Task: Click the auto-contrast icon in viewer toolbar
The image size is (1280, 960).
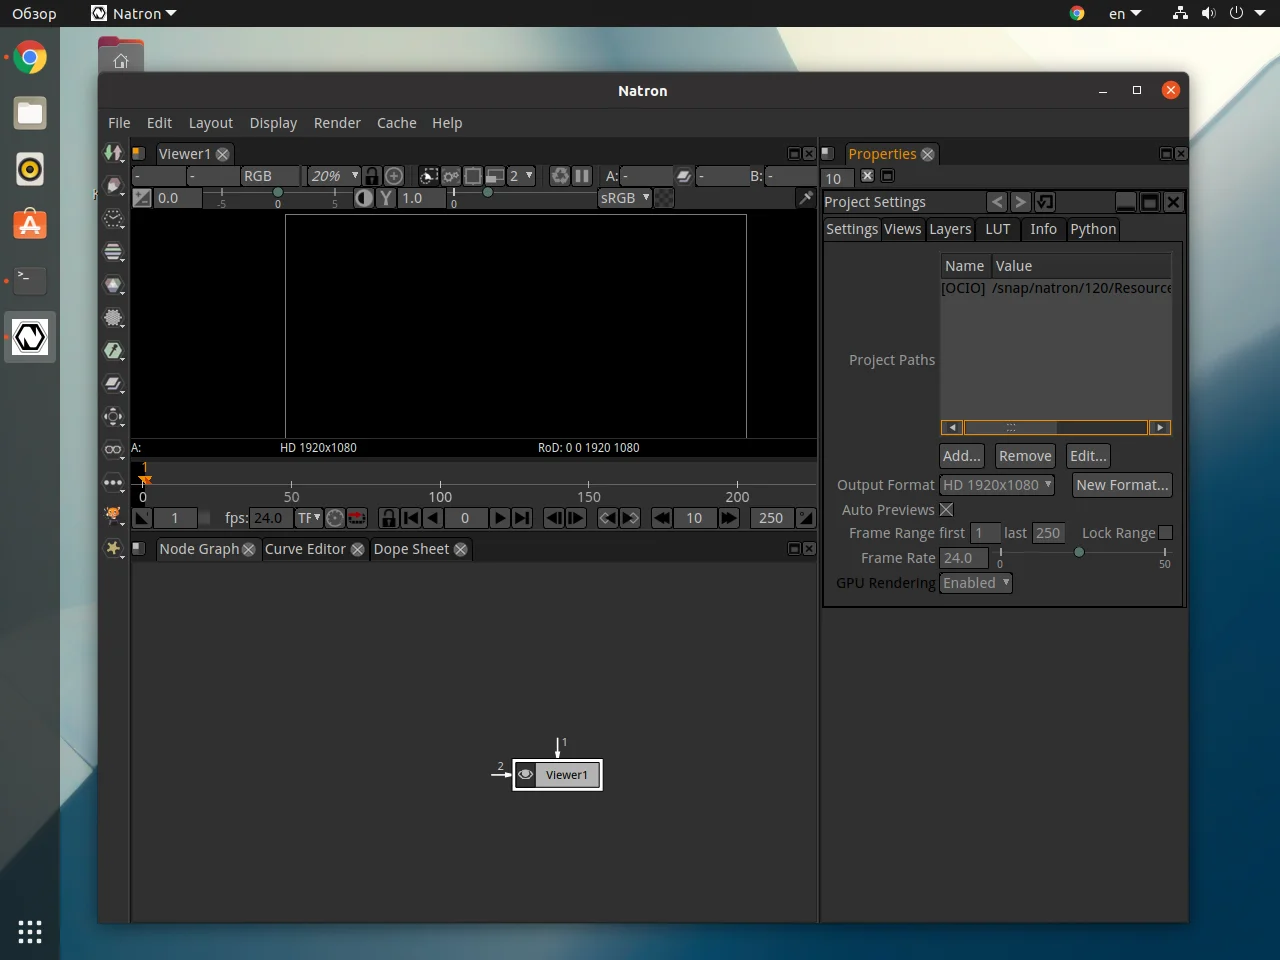Action: click(x=364, y=198)
